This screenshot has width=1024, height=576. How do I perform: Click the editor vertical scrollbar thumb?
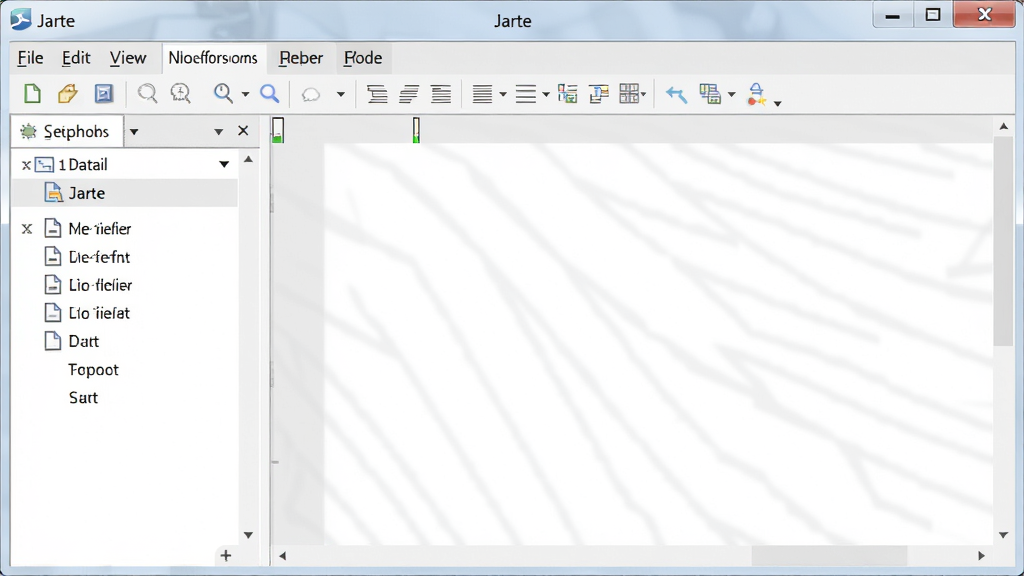coord(1003,242)
